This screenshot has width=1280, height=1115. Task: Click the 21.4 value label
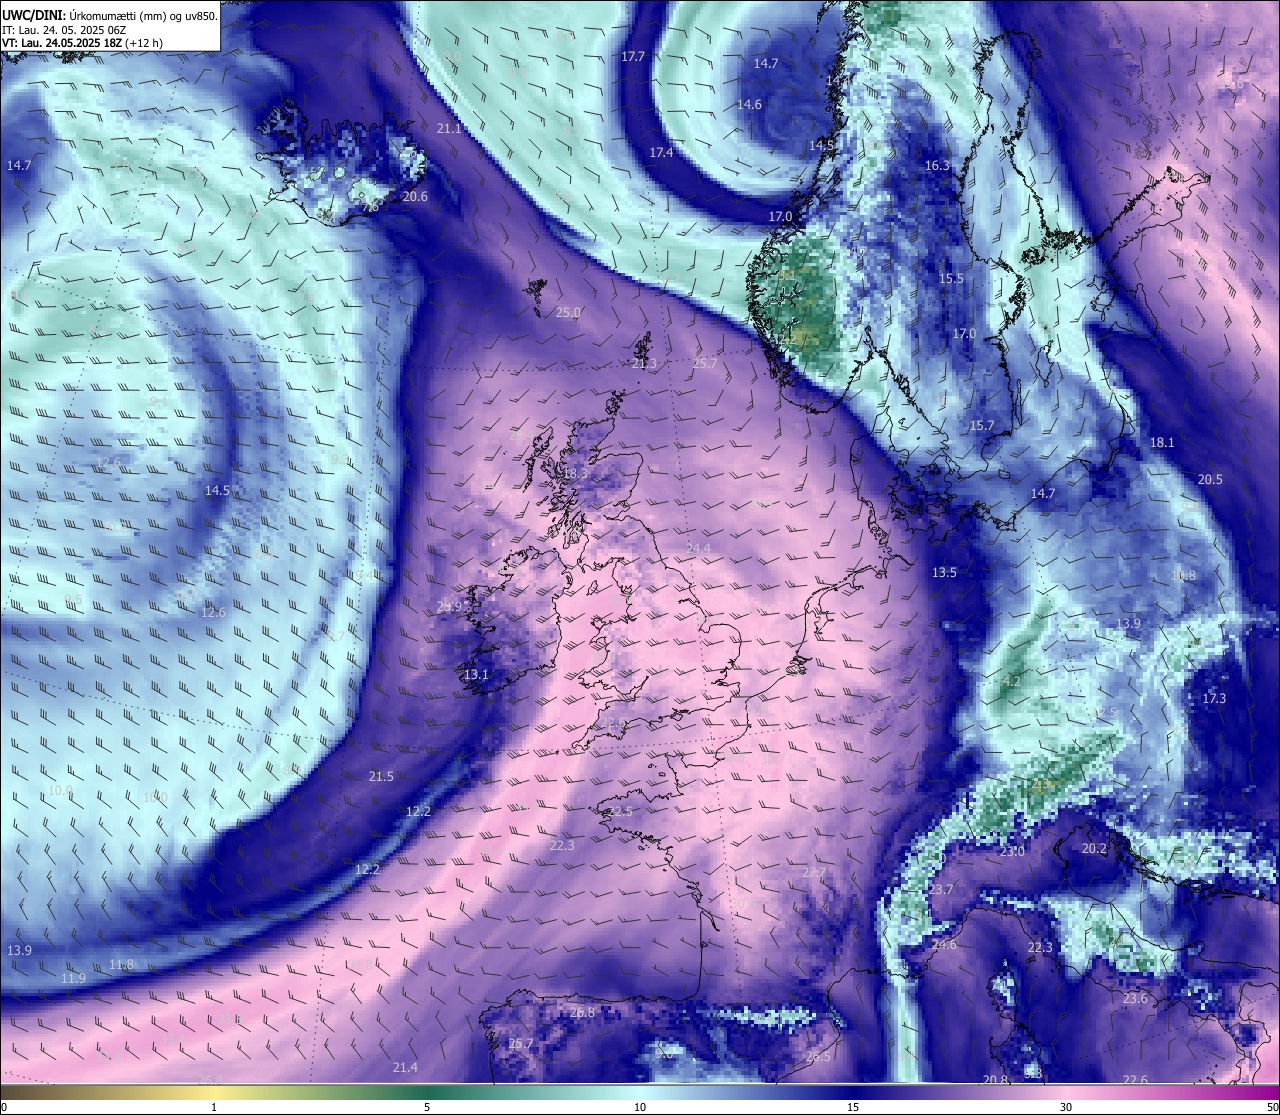(x=405, y=1068)
